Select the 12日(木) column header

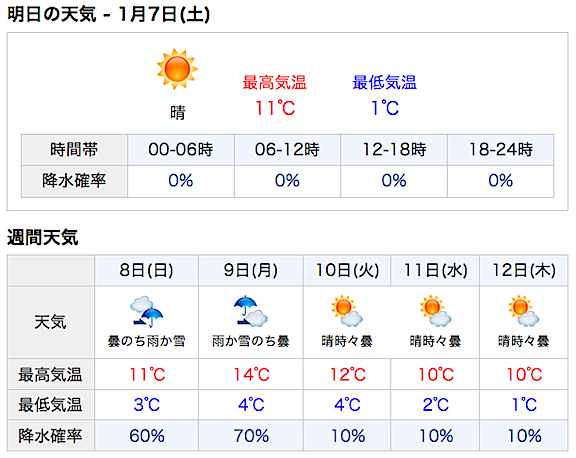click(x=524, y=270)
